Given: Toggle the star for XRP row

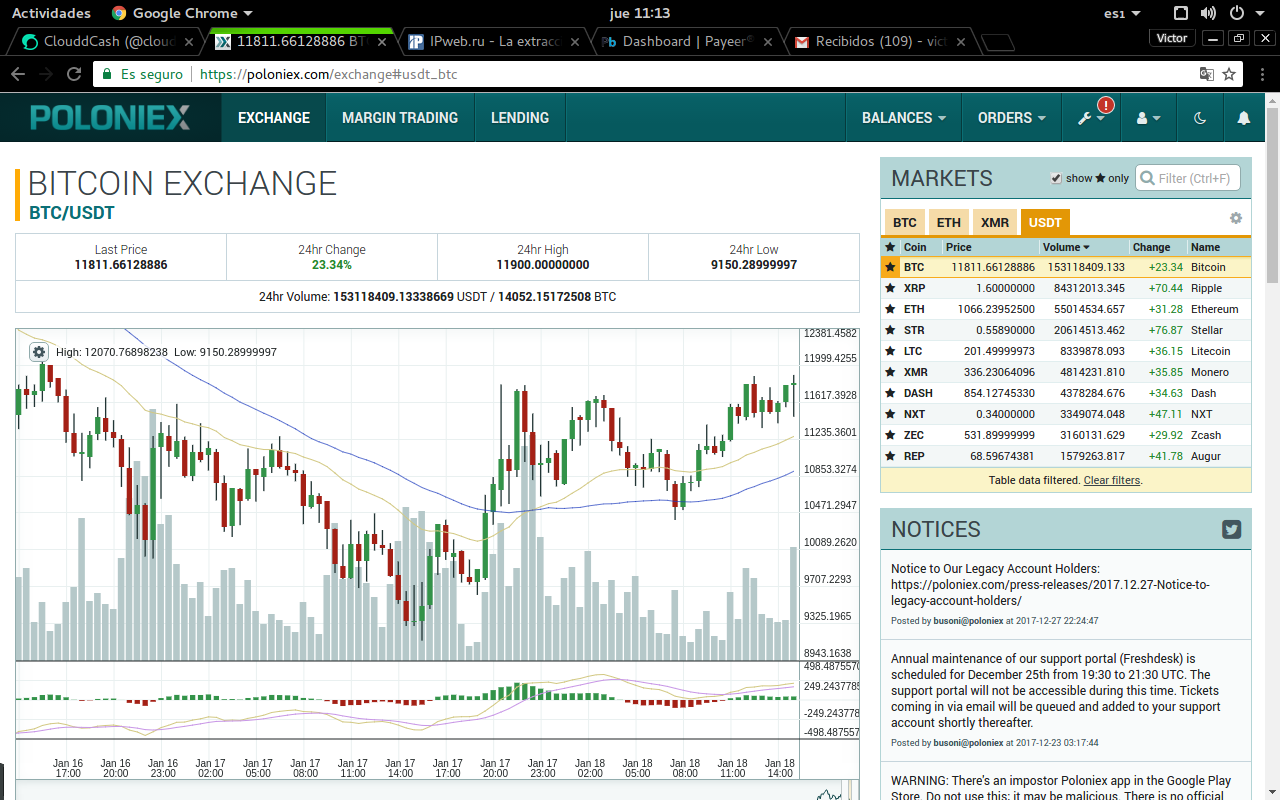Looking at the screenshot, I should tap(890, 288).
